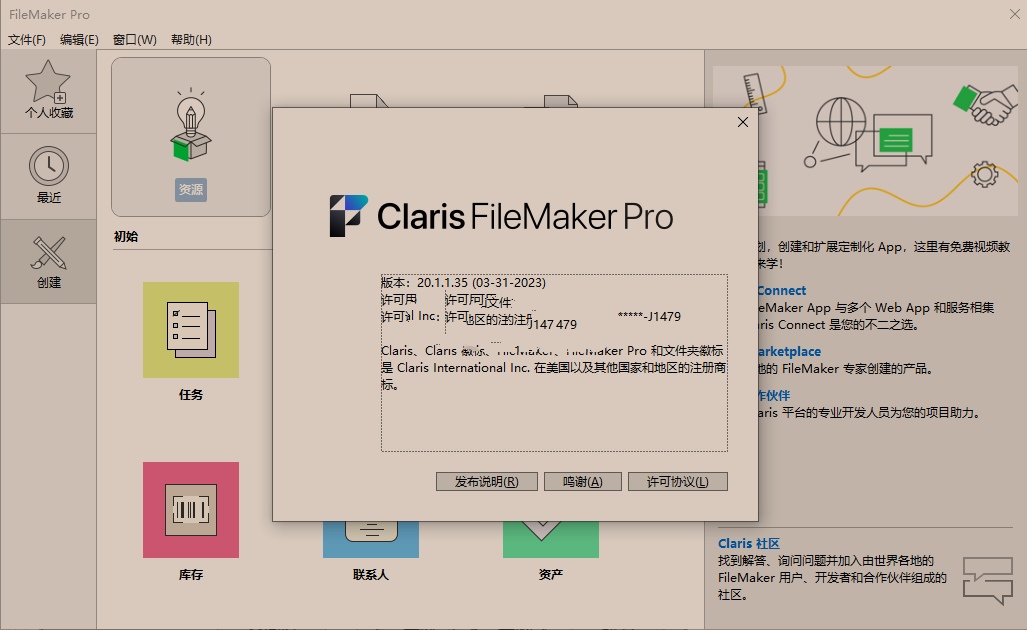The height and width of the screenshot is (630, 1027).
Task: Click the license key text *****-J1479
Action: (x=649, y=316)
